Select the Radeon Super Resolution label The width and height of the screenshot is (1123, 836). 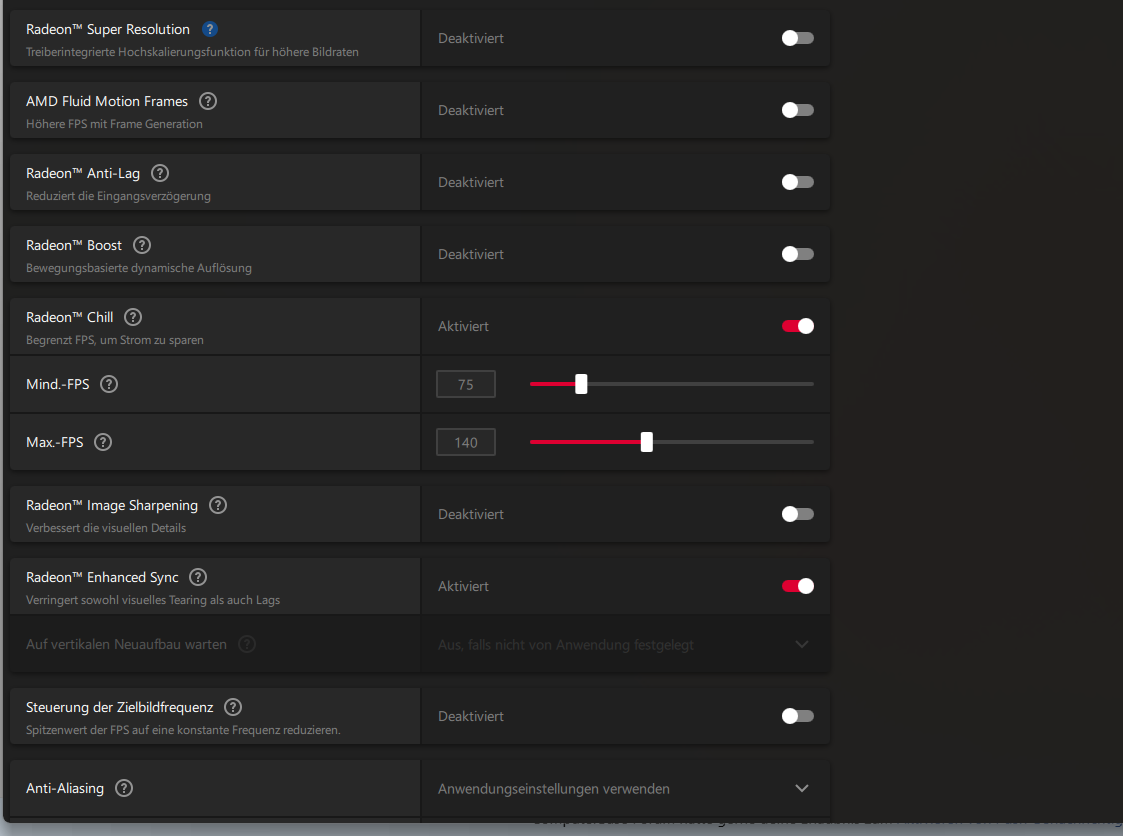point(107,29)
